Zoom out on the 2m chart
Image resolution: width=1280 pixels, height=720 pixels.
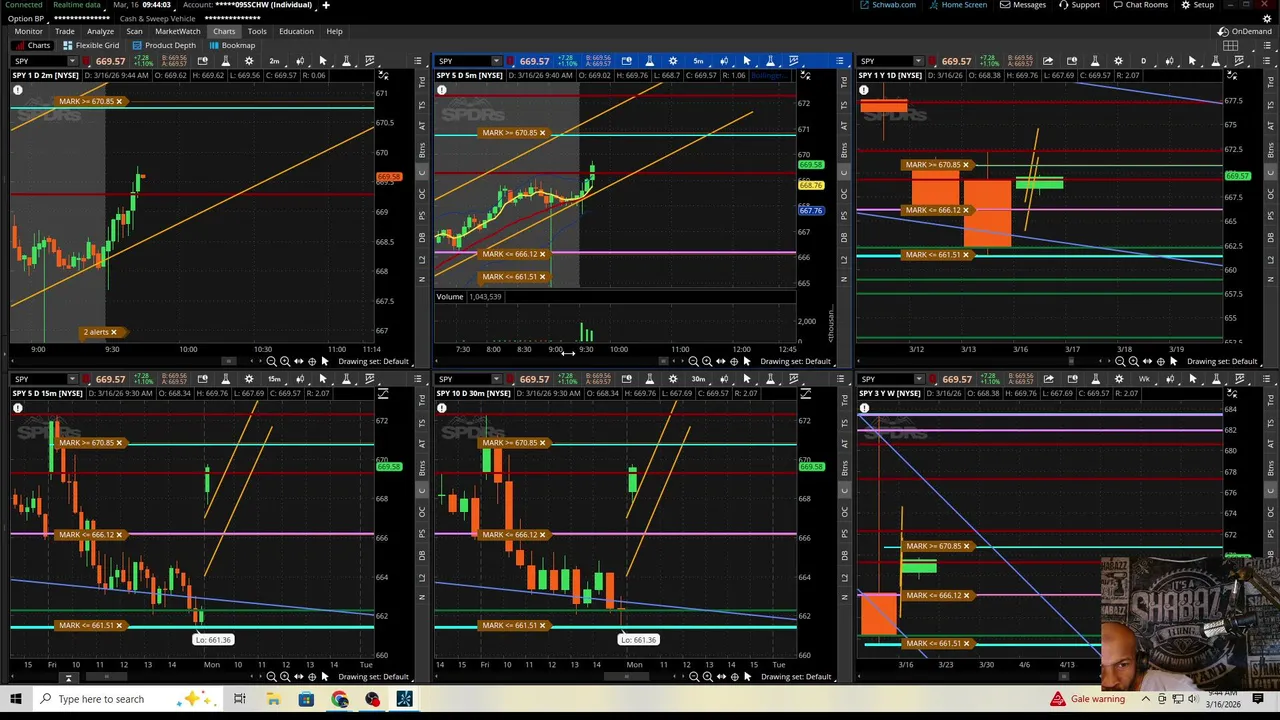[x=271, y=361]
